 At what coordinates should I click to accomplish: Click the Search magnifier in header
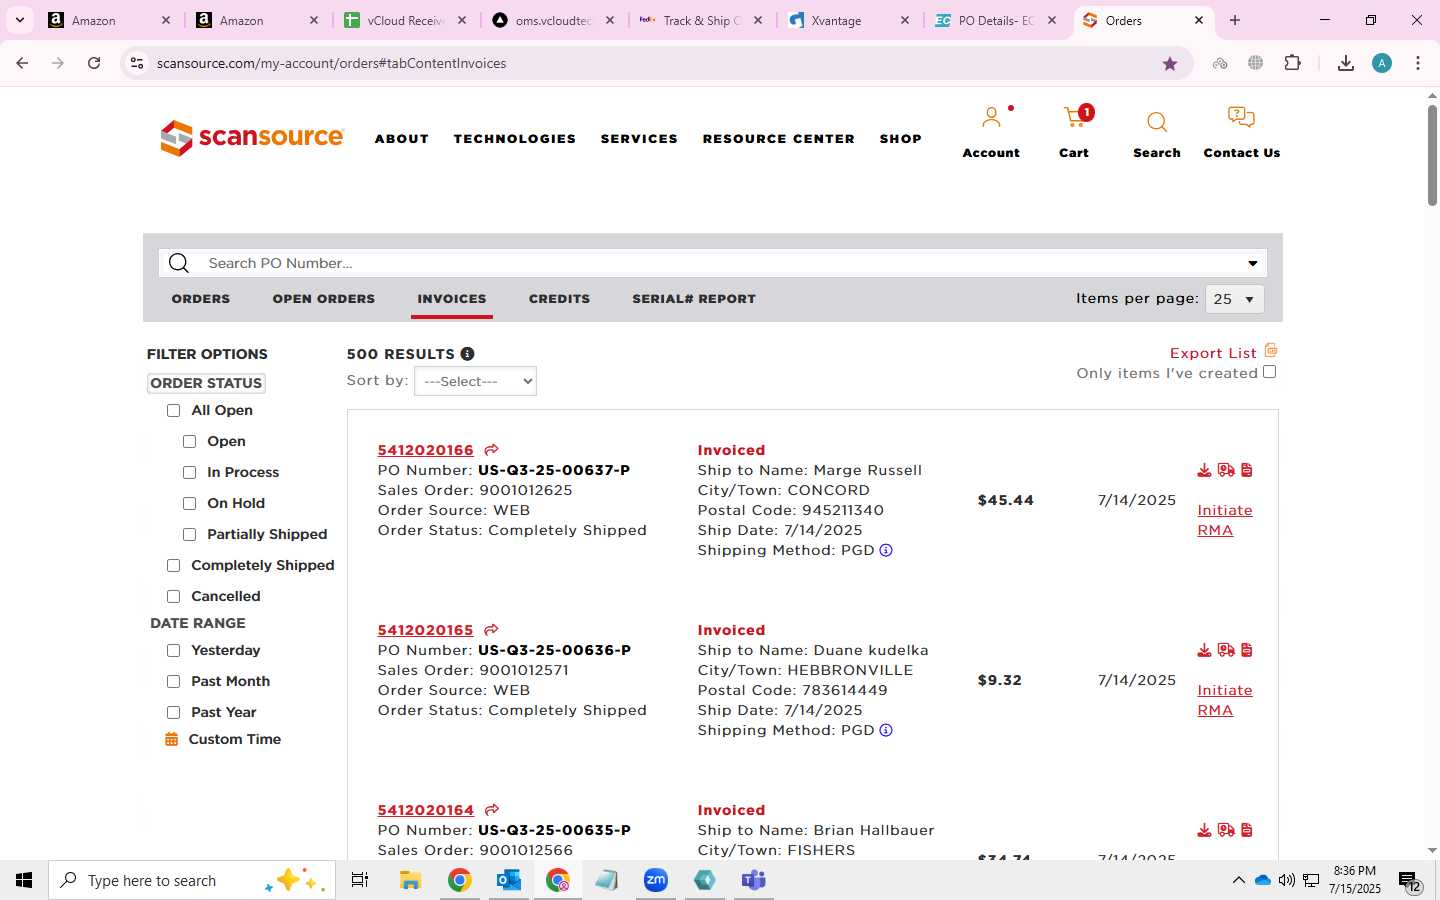[x=1157, y=122]
